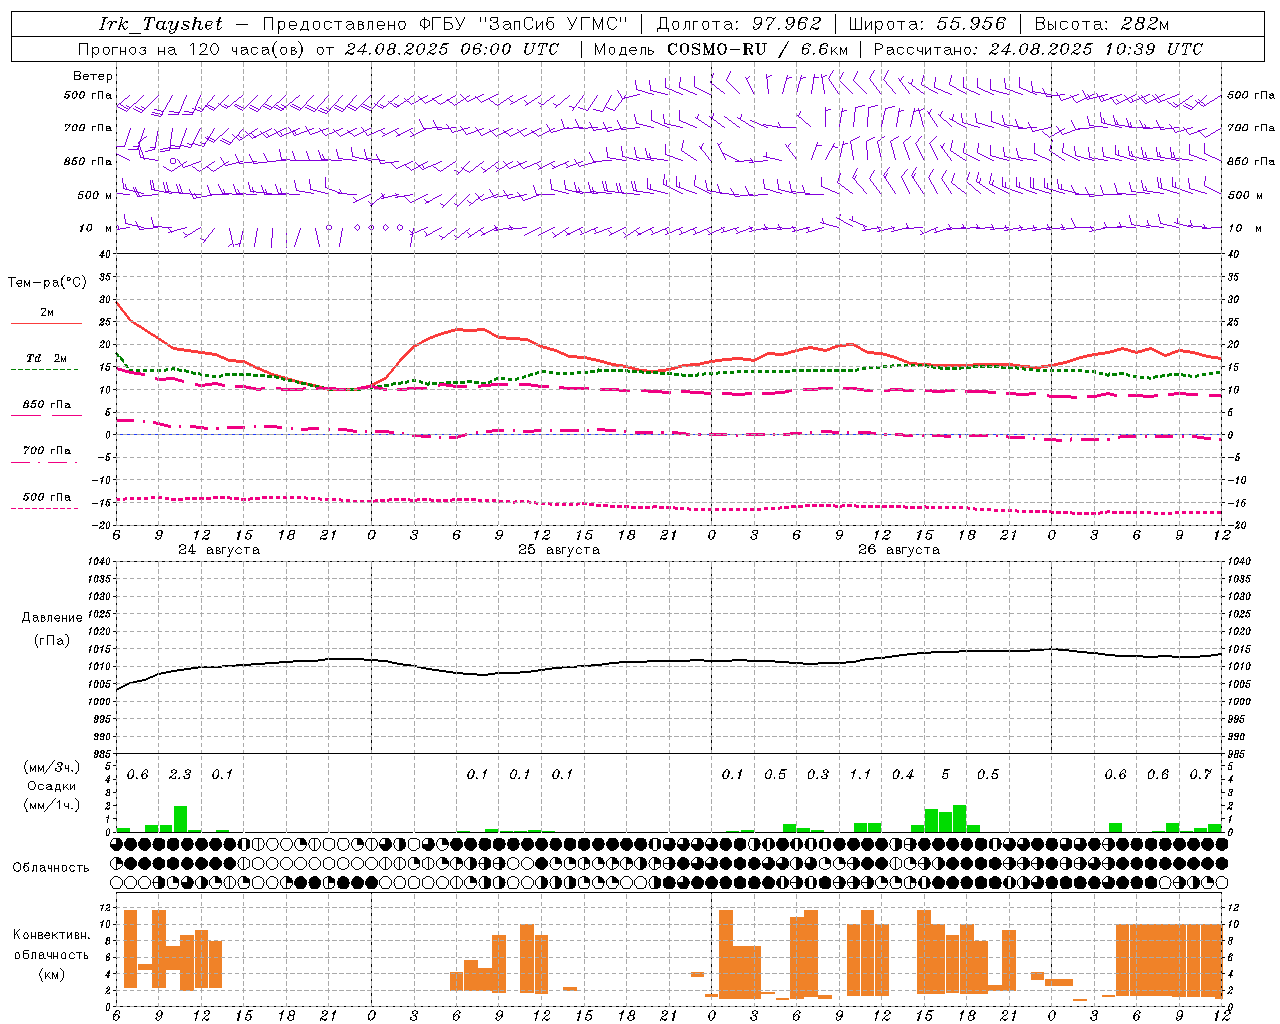Click the '(мм/3ч.)' precipitation unit label
The height and width of the screenshot is (1024, 1280).
52,768
